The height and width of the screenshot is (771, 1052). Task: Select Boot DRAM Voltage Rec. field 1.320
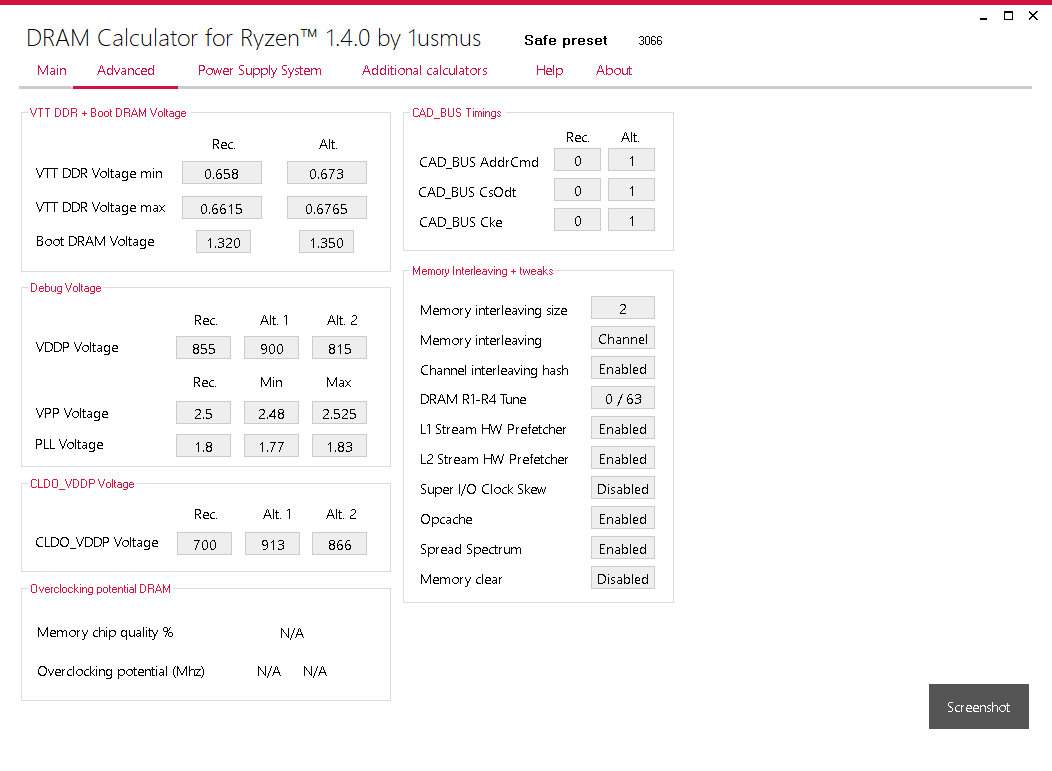tap(223, 242)
